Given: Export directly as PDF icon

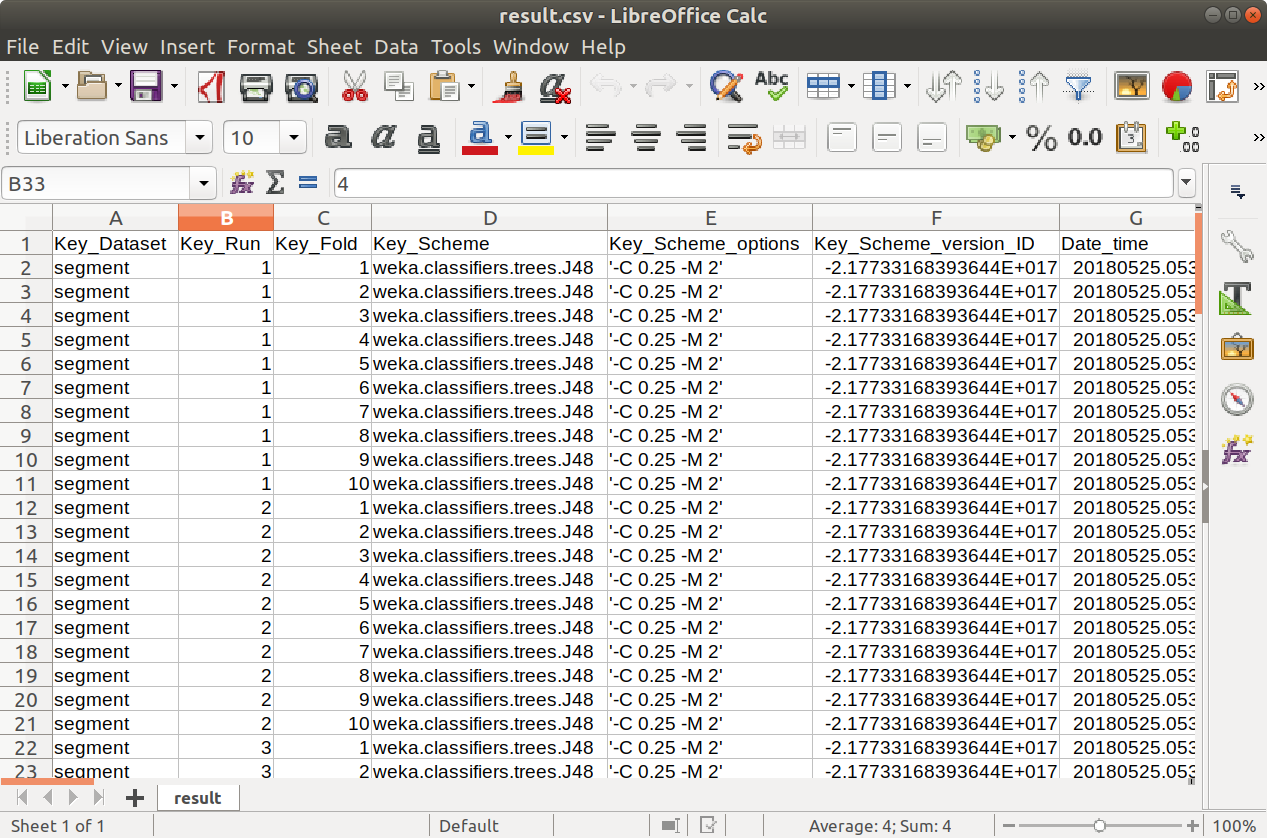Looking at the screenshot, I should click(211, 87).
